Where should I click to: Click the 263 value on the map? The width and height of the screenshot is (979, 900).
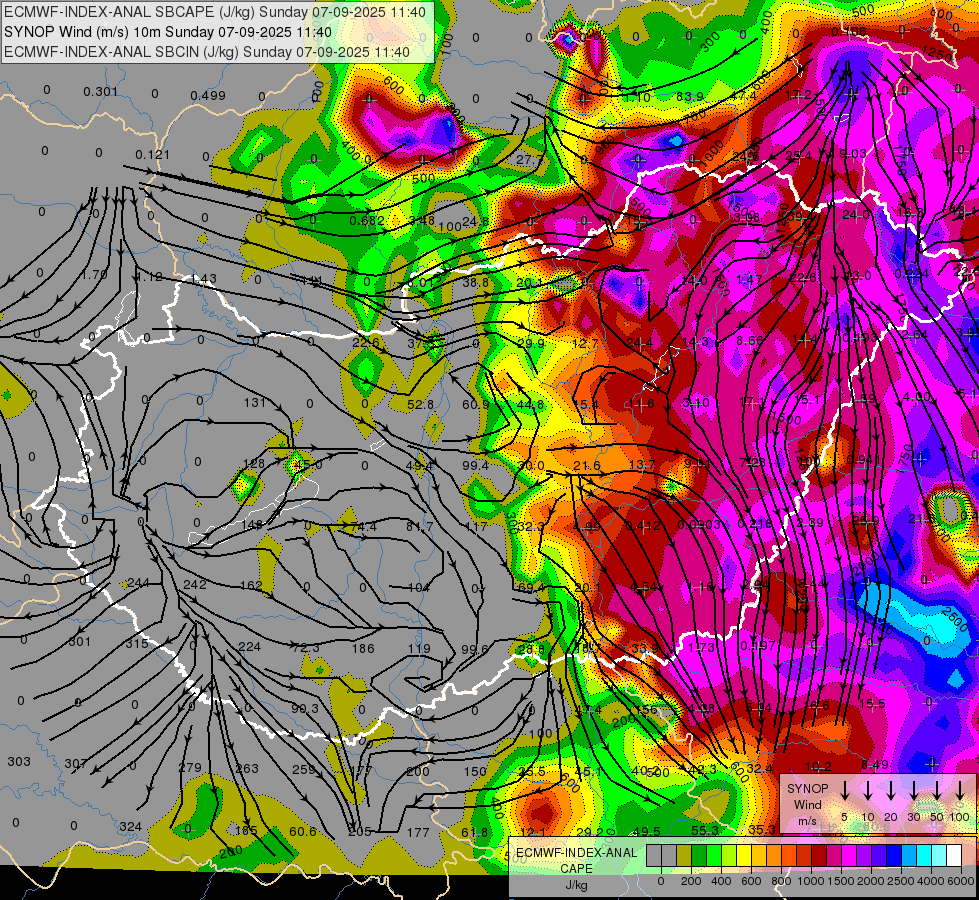(x=247, y=768)
